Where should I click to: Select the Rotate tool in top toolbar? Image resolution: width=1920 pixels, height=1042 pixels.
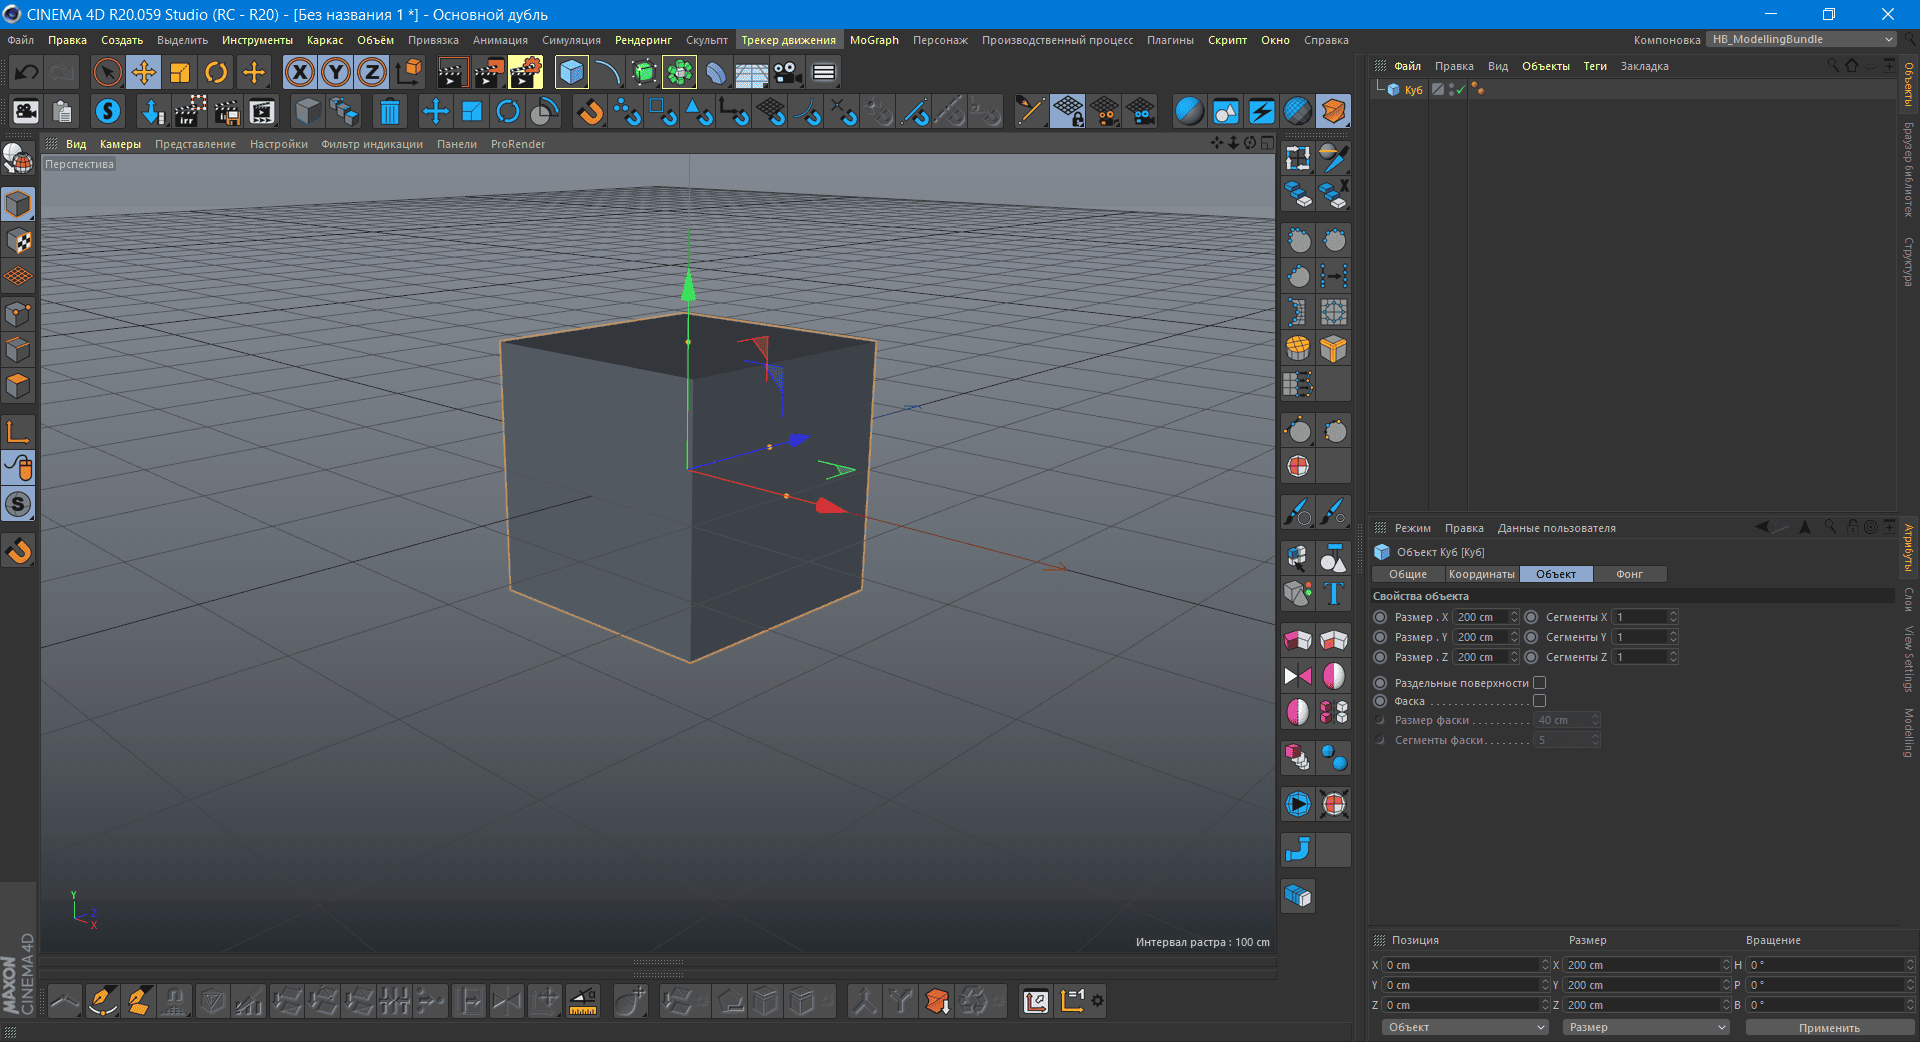click(216, 72)
